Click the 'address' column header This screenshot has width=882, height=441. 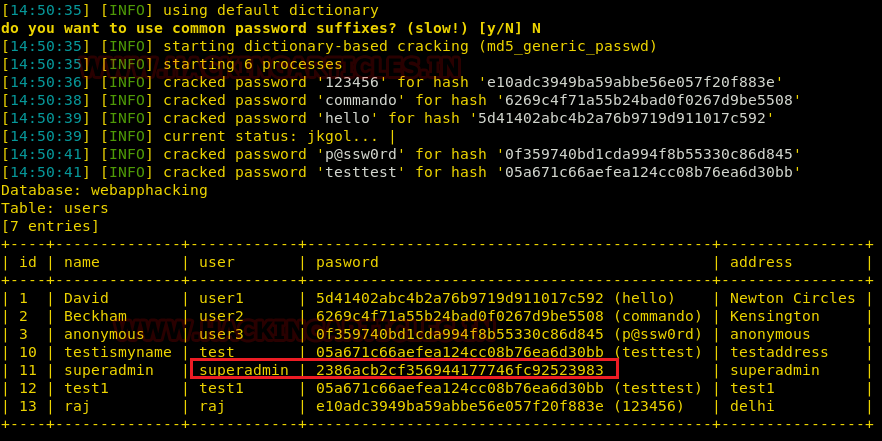pyautogui.click(x=760, y=262)
